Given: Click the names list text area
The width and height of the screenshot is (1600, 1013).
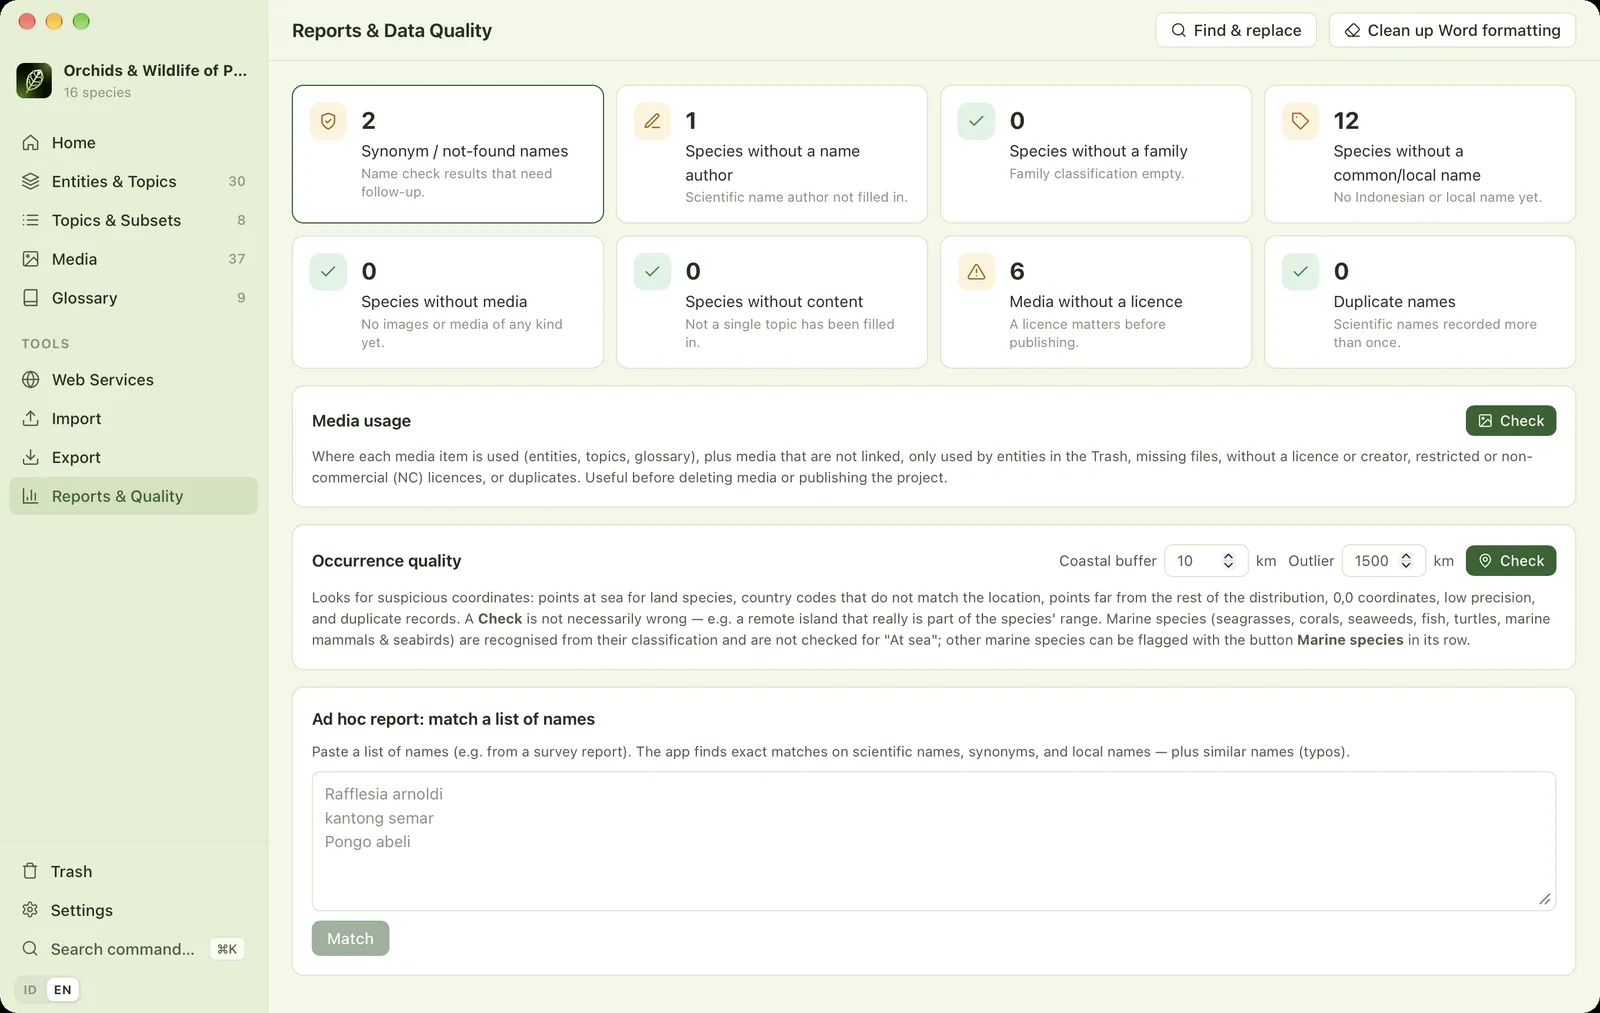Looking at the screenshot, I should 934,841.
